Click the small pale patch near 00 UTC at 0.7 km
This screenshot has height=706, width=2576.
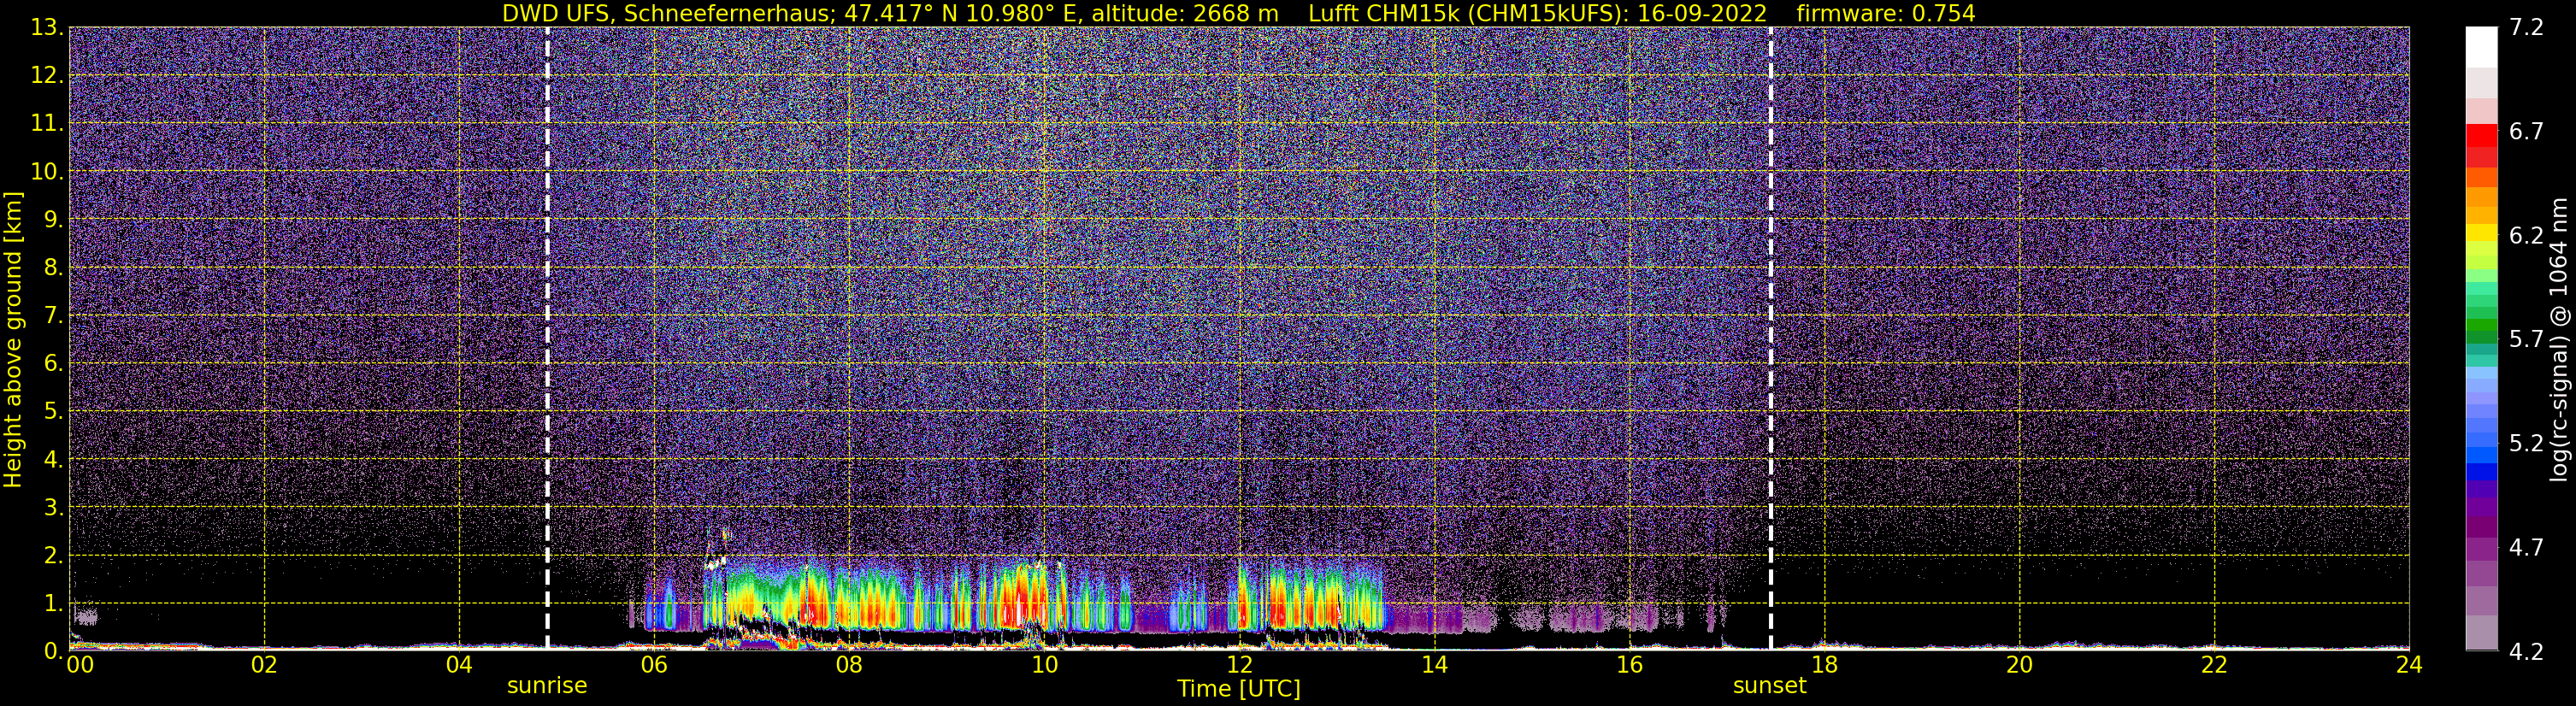(86, 616)
